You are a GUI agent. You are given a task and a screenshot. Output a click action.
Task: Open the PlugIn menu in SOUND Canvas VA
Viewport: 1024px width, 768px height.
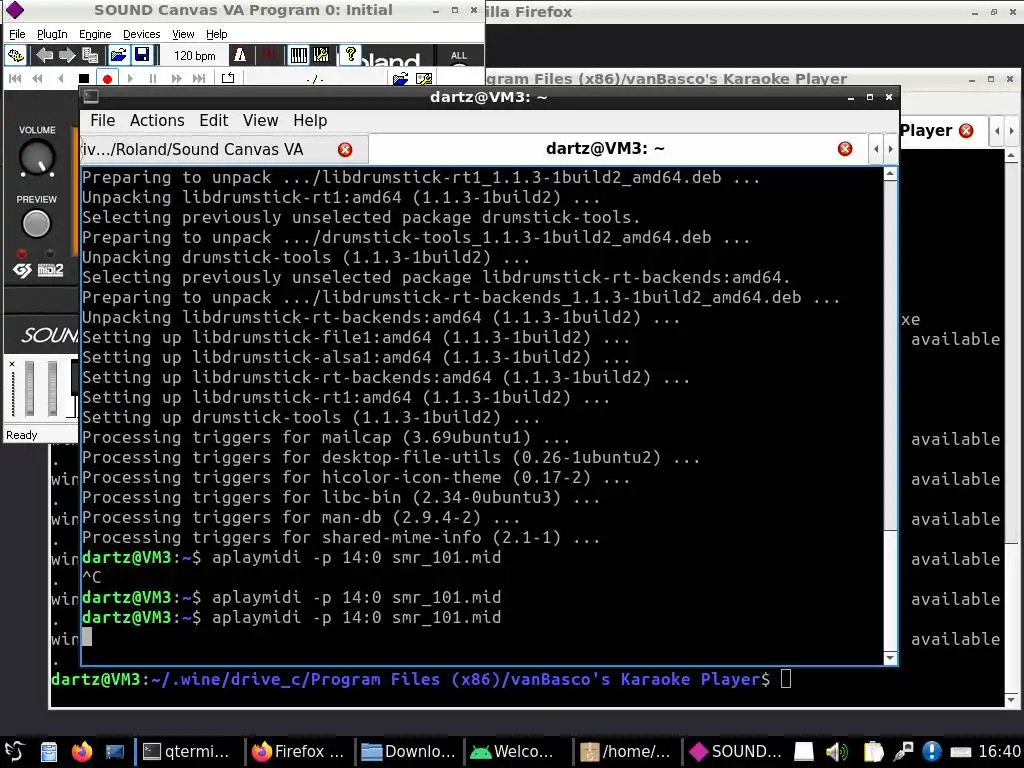52,34
